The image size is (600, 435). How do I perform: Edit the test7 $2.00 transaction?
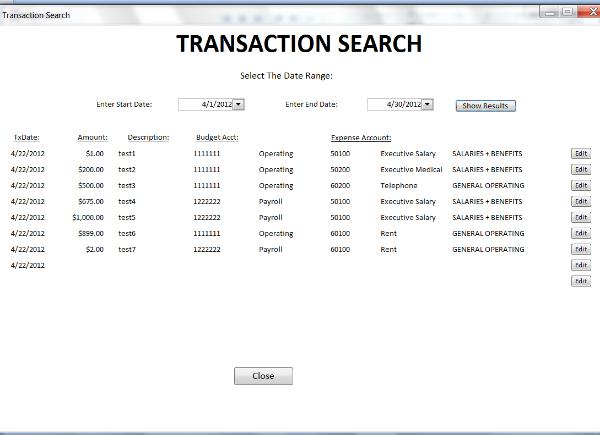580,249
